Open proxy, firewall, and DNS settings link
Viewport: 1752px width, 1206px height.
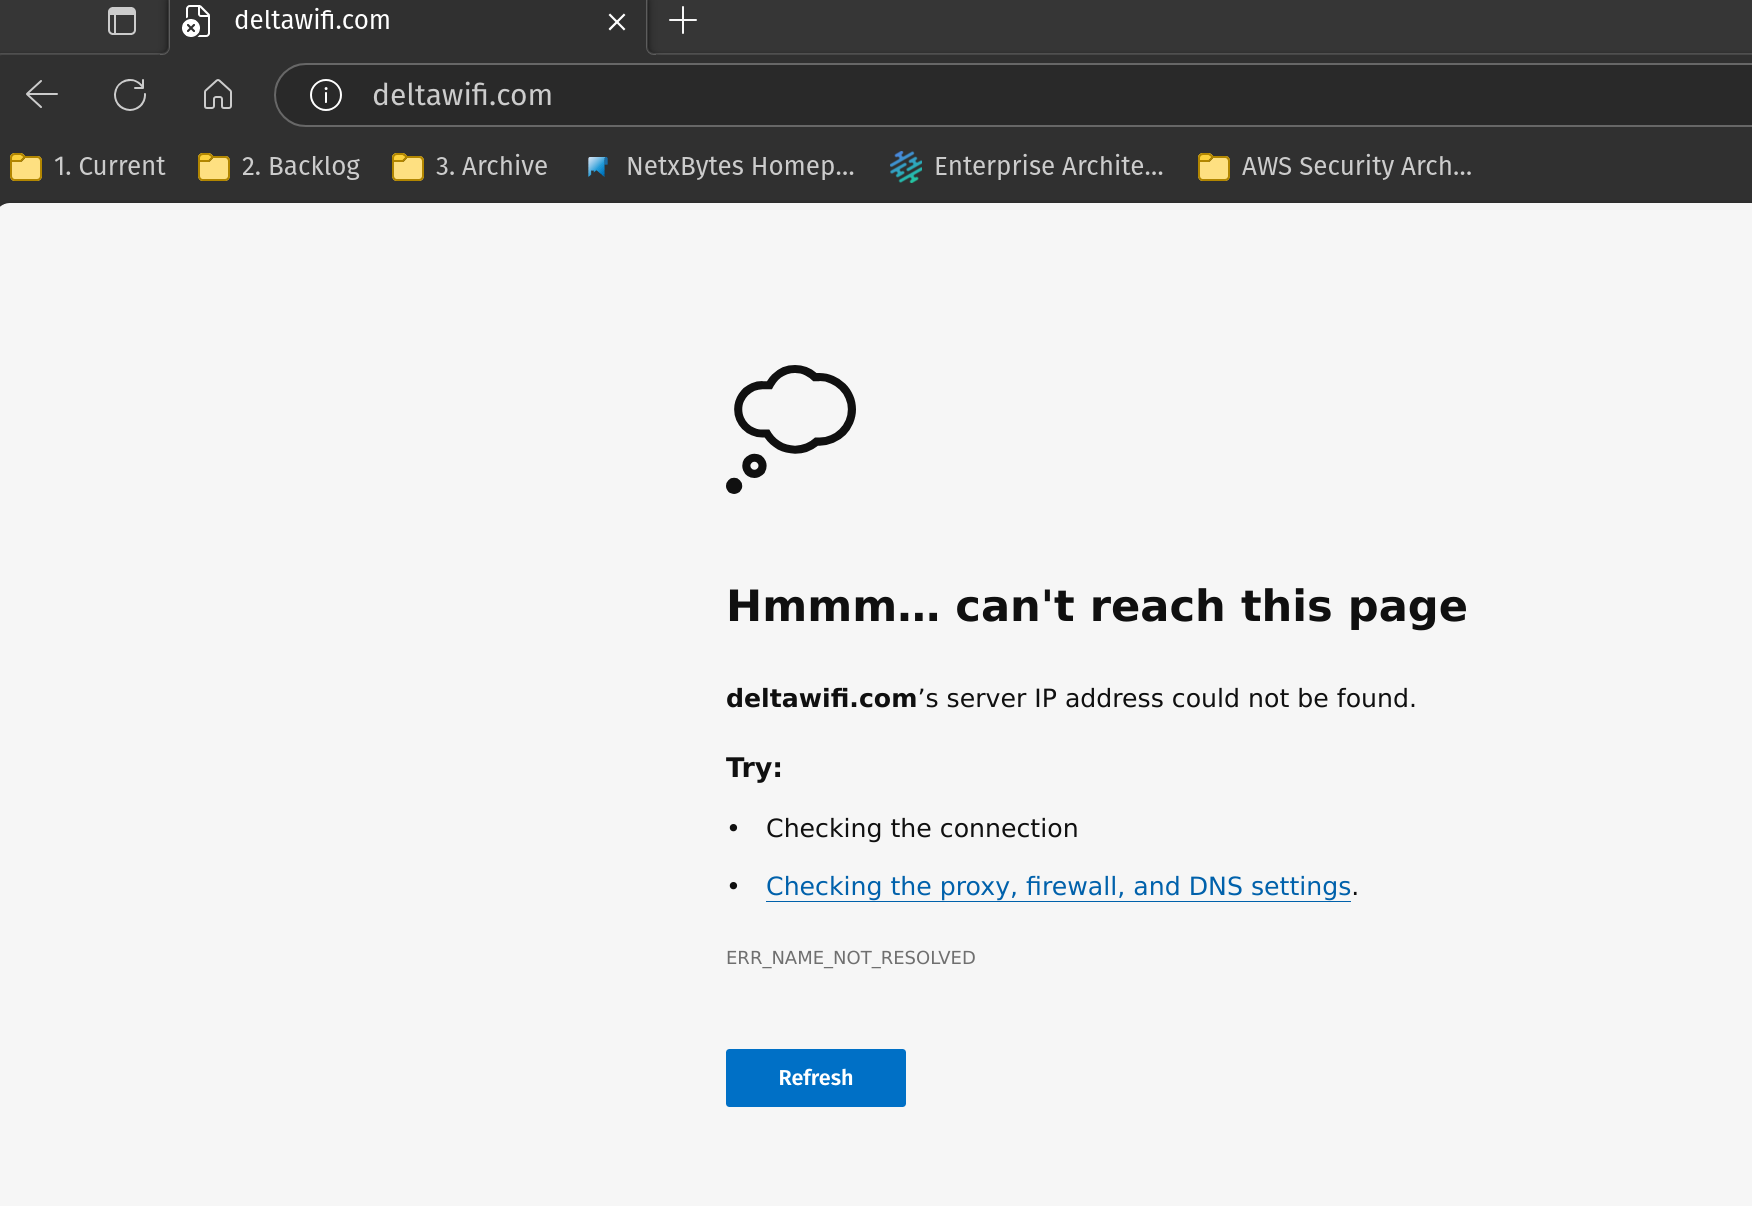[1058, 886]
